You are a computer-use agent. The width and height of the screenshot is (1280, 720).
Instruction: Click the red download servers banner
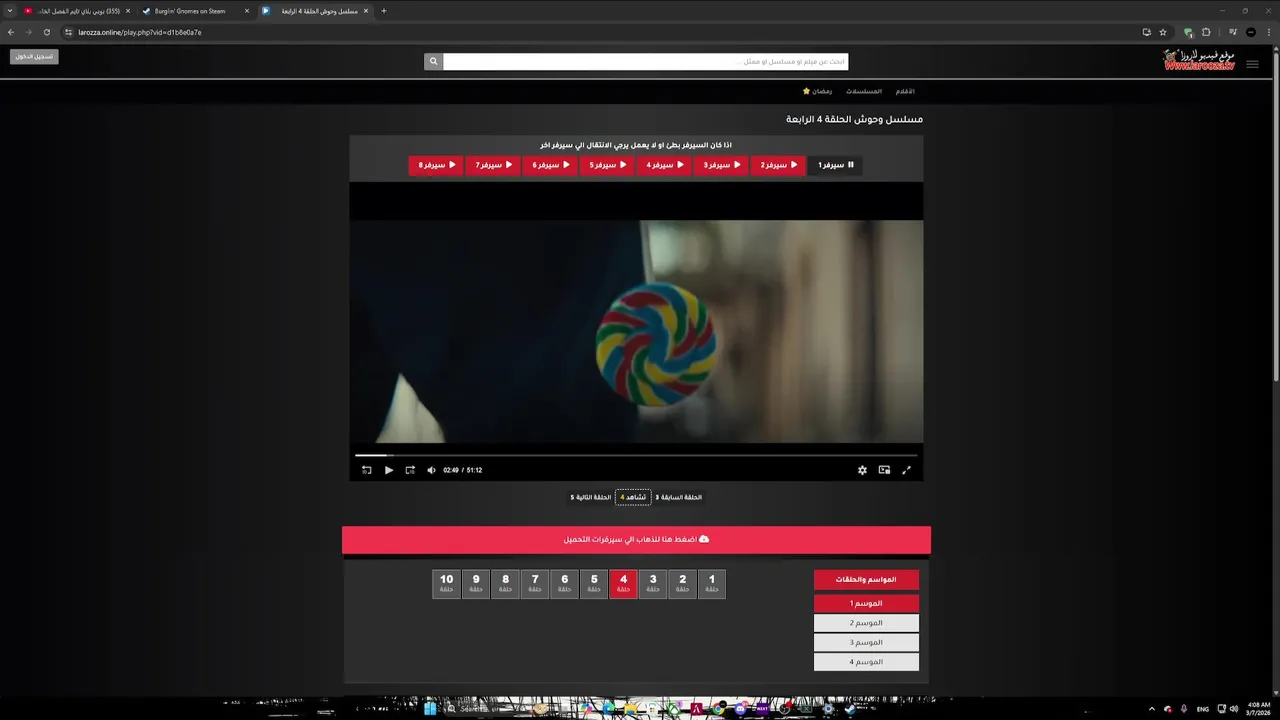(x=636, y=540)
